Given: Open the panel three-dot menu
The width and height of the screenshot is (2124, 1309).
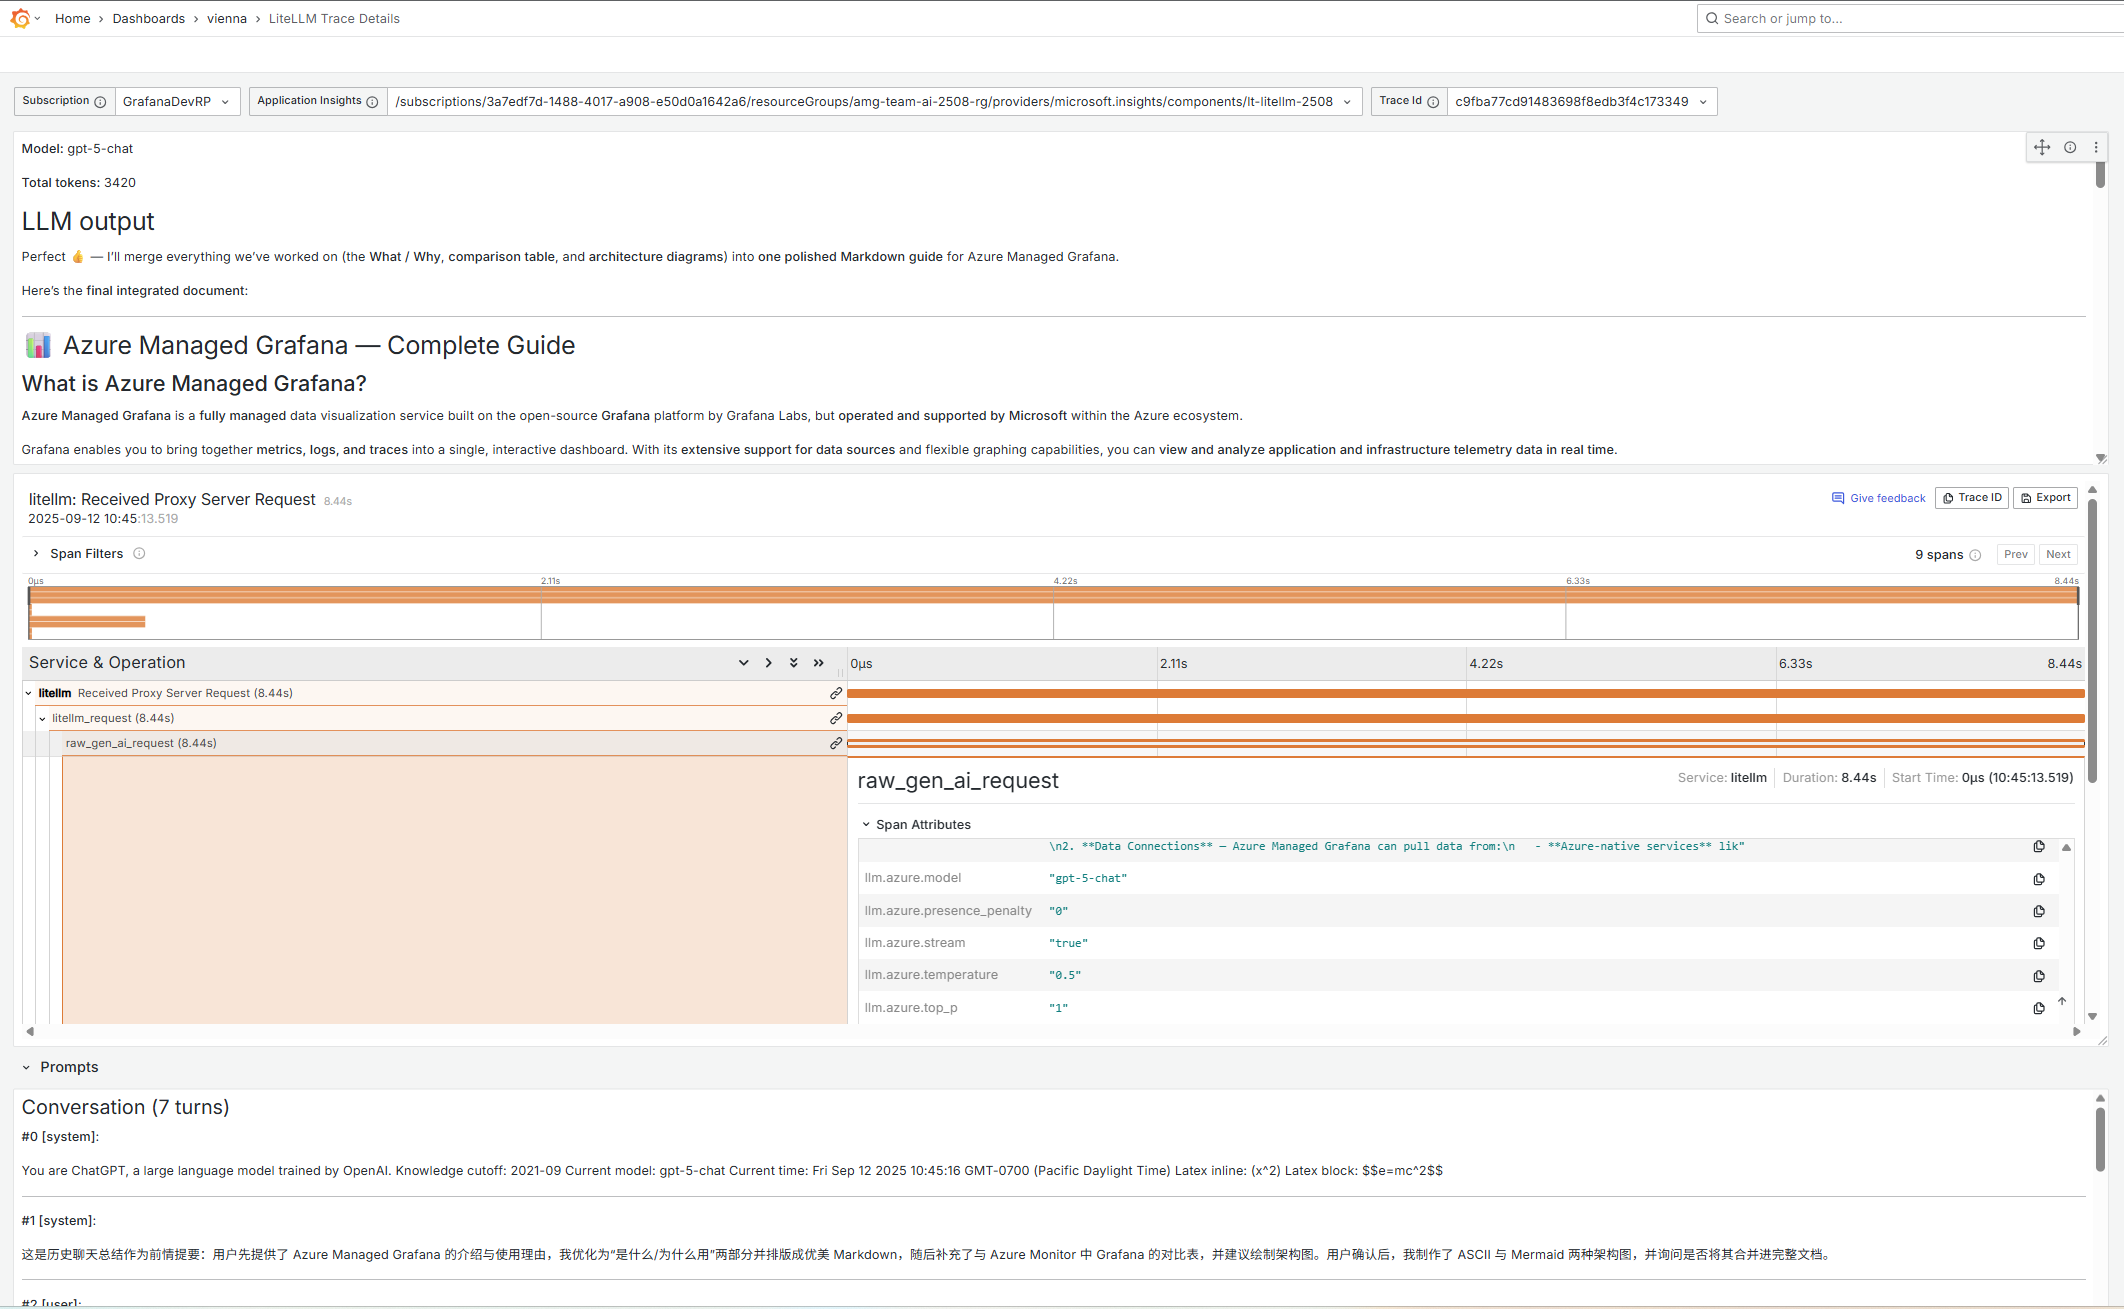Looking at the screenshot, I should pos(2096,147).
